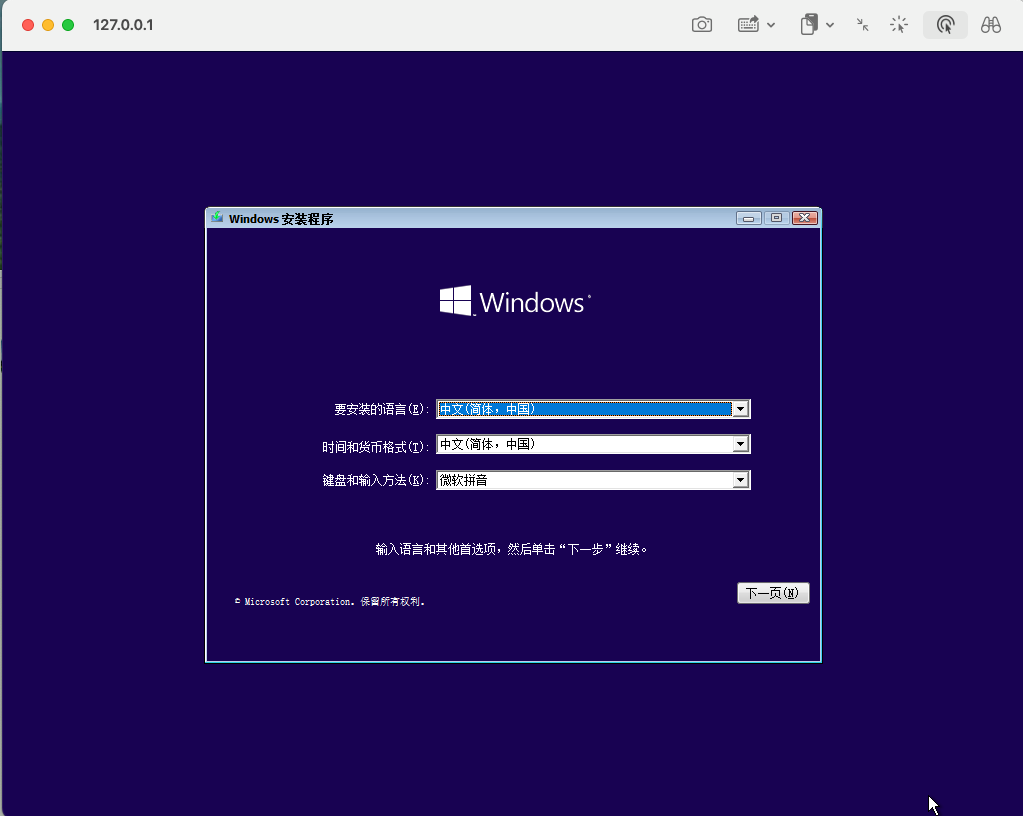Click the shrink-to-fit arrows icon
Screen dimensions: 1023x816
(862, 25)
